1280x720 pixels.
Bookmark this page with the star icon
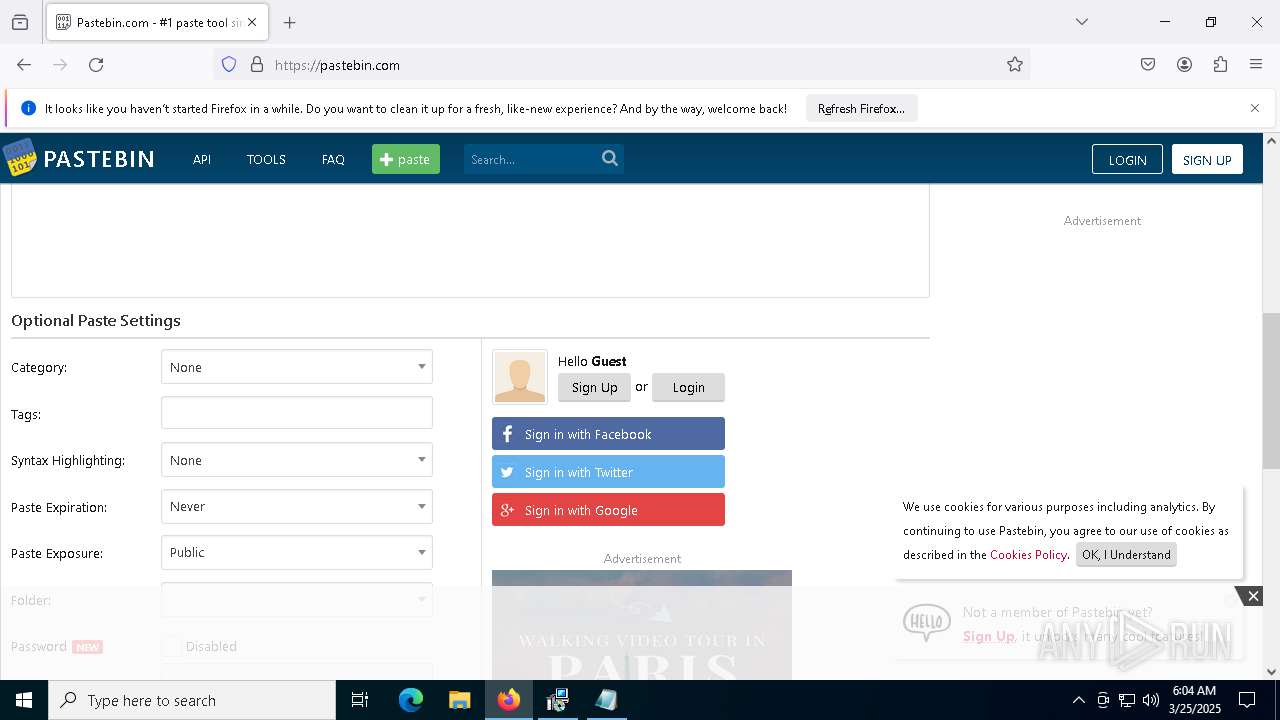[1015, 65]
